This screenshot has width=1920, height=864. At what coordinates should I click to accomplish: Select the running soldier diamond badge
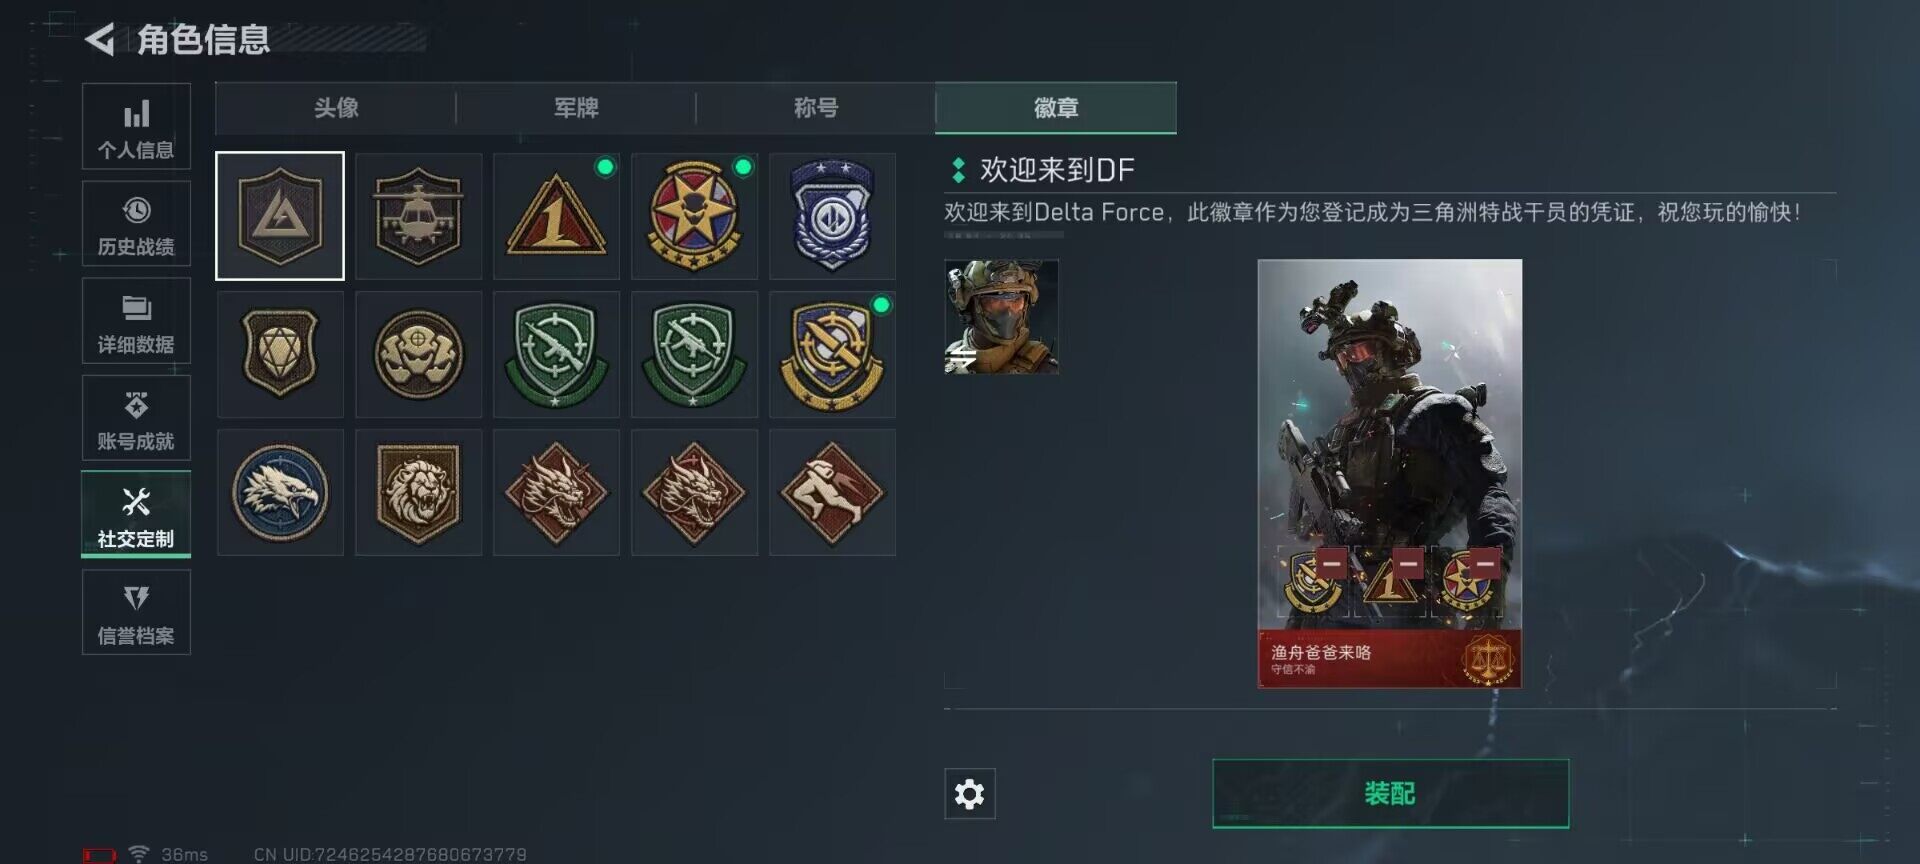click(x=832, y=492)
